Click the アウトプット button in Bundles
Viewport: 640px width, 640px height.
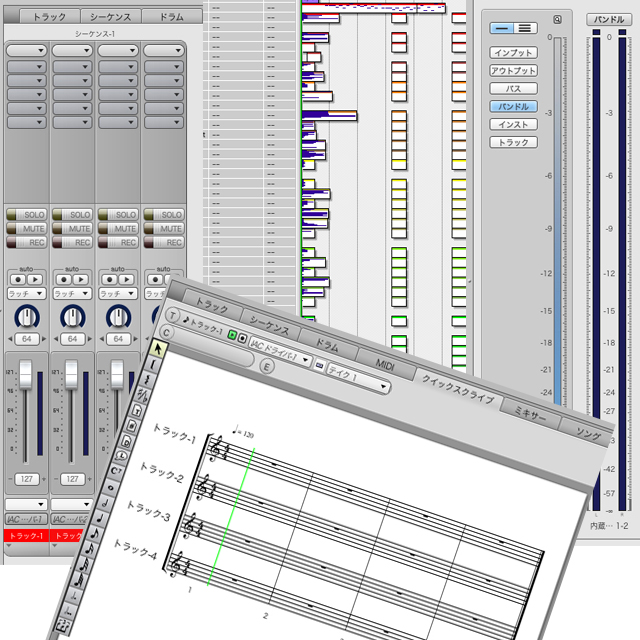point(513,71)
